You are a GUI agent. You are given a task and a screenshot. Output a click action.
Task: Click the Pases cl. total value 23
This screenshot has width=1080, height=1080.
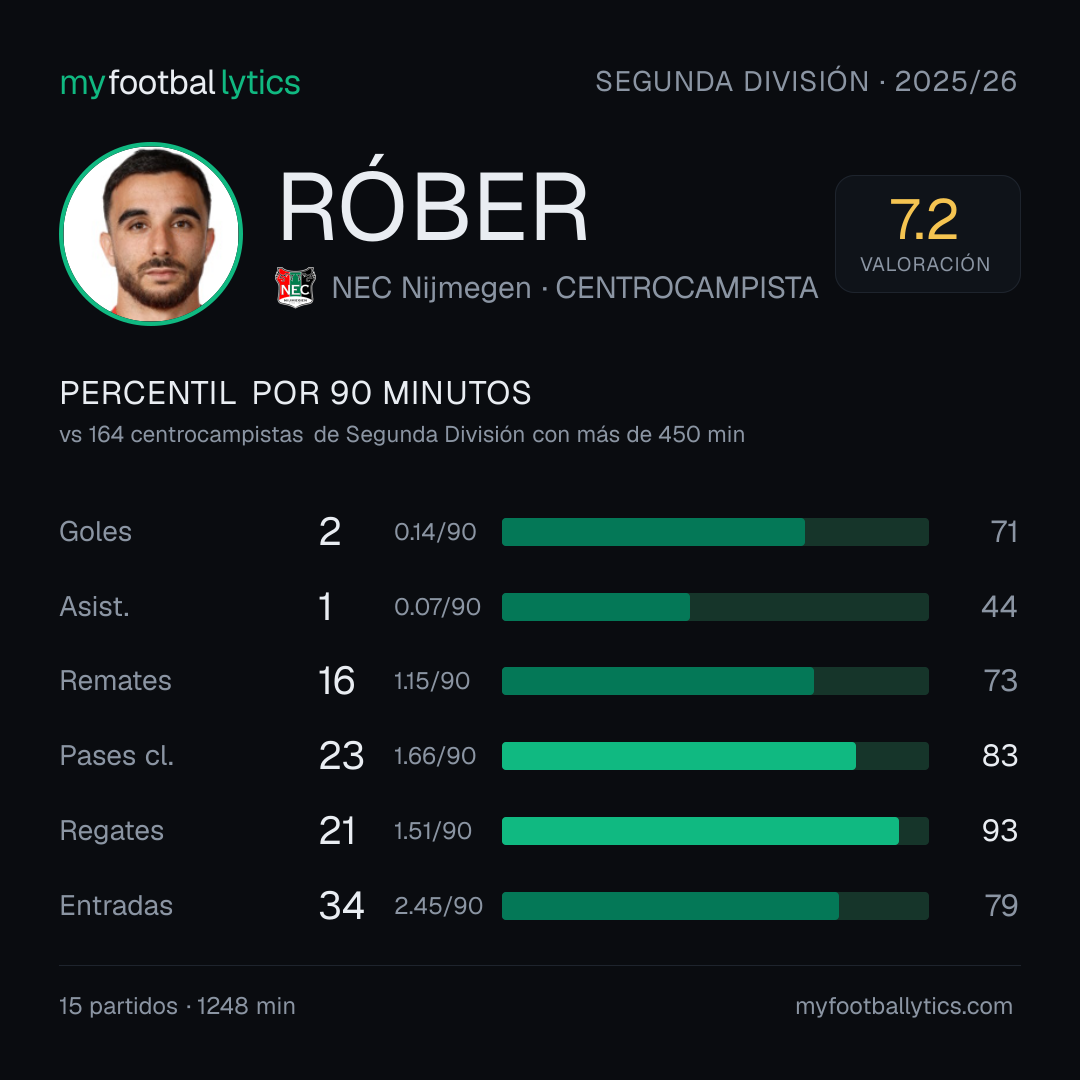pyautogui.click(x=341, y=756)
